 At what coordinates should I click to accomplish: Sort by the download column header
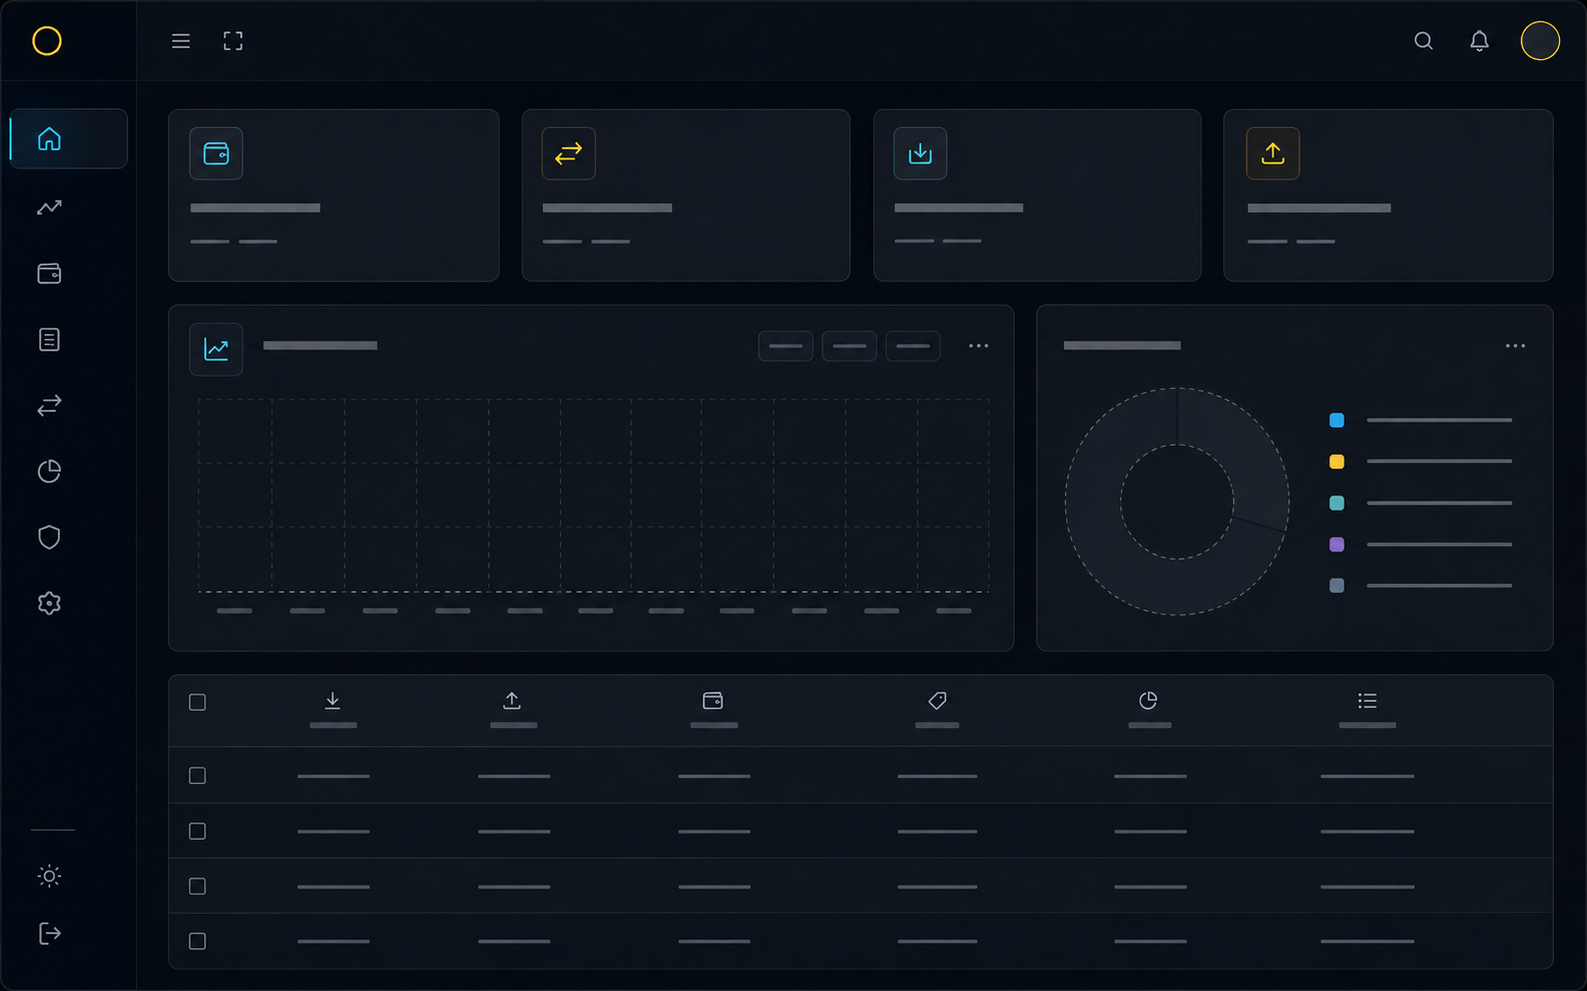pos(333,709)
